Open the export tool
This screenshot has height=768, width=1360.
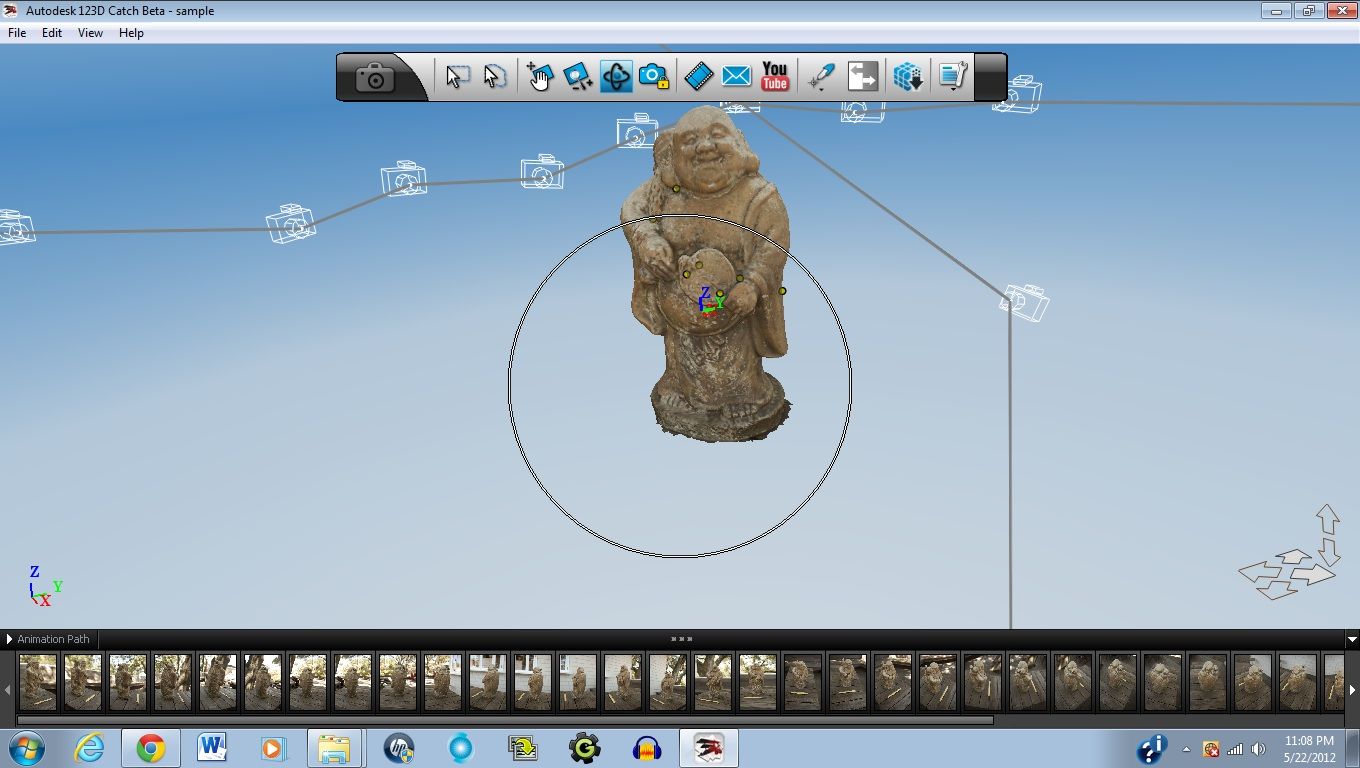862,75
